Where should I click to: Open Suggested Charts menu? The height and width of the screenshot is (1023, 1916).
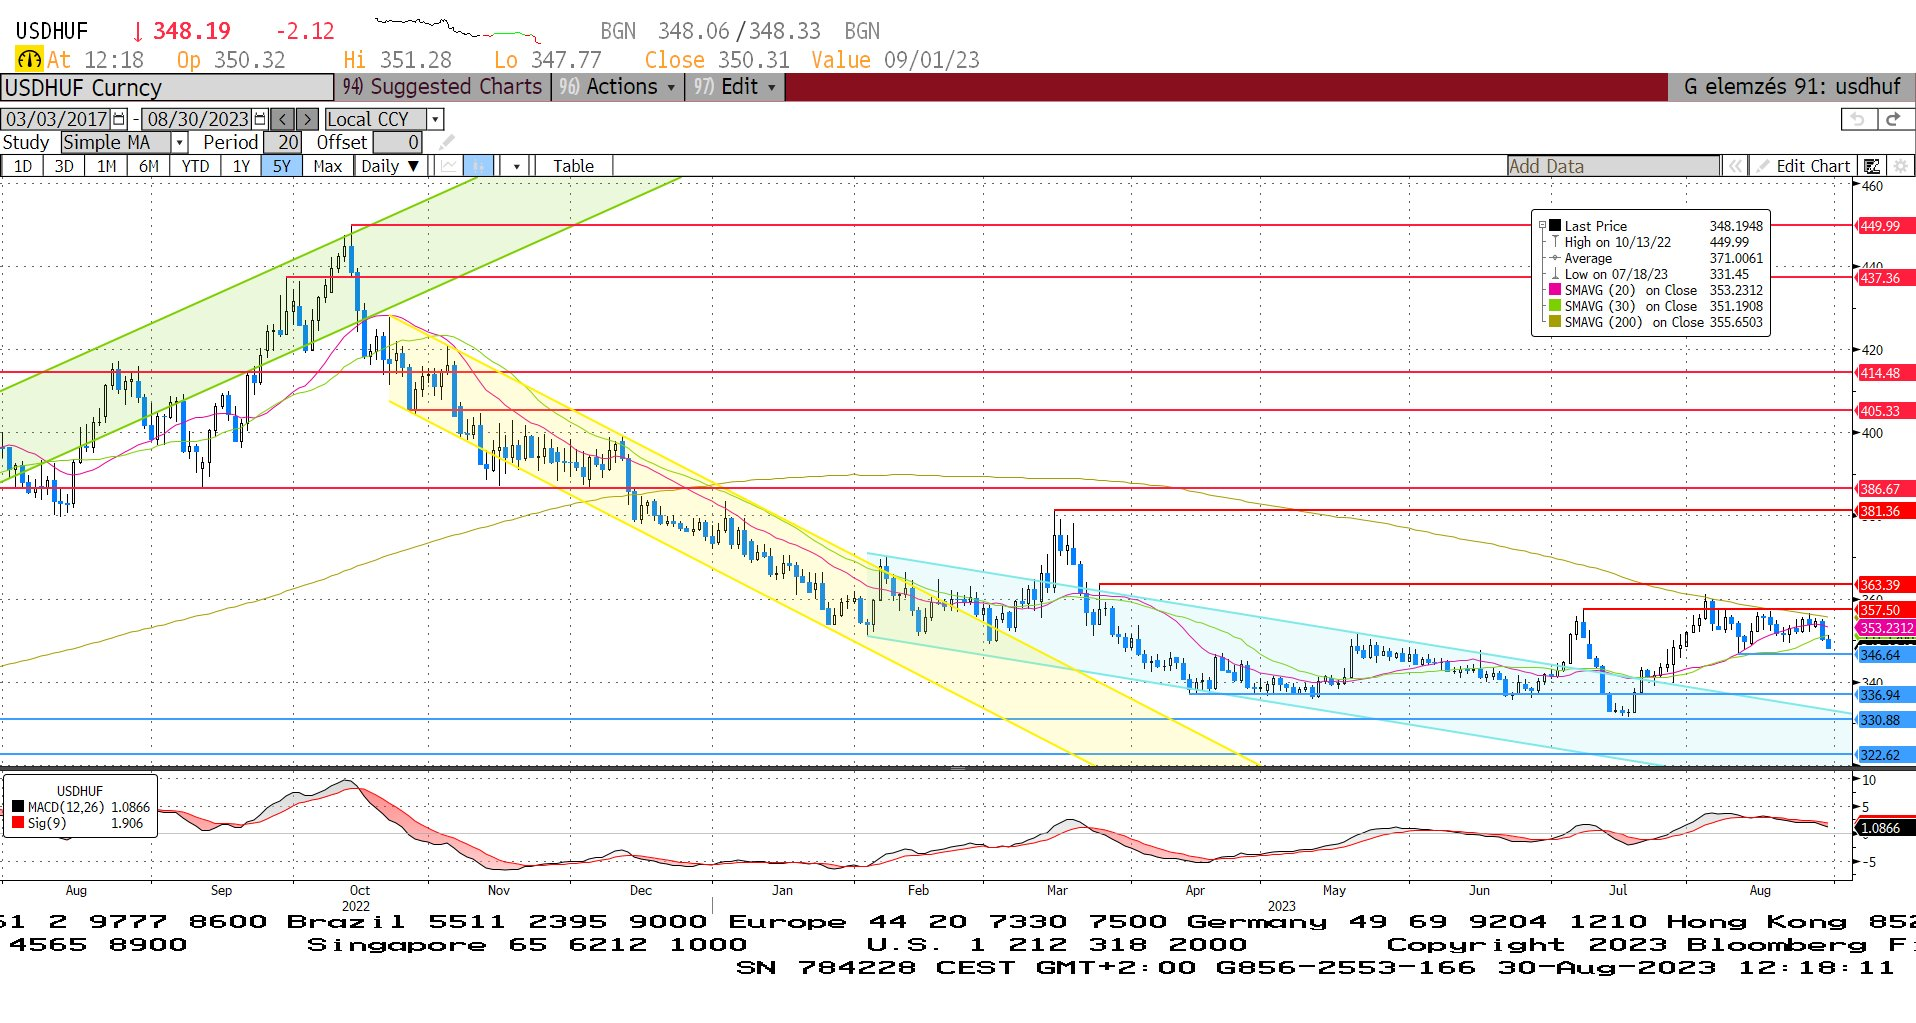click(442, 87)
